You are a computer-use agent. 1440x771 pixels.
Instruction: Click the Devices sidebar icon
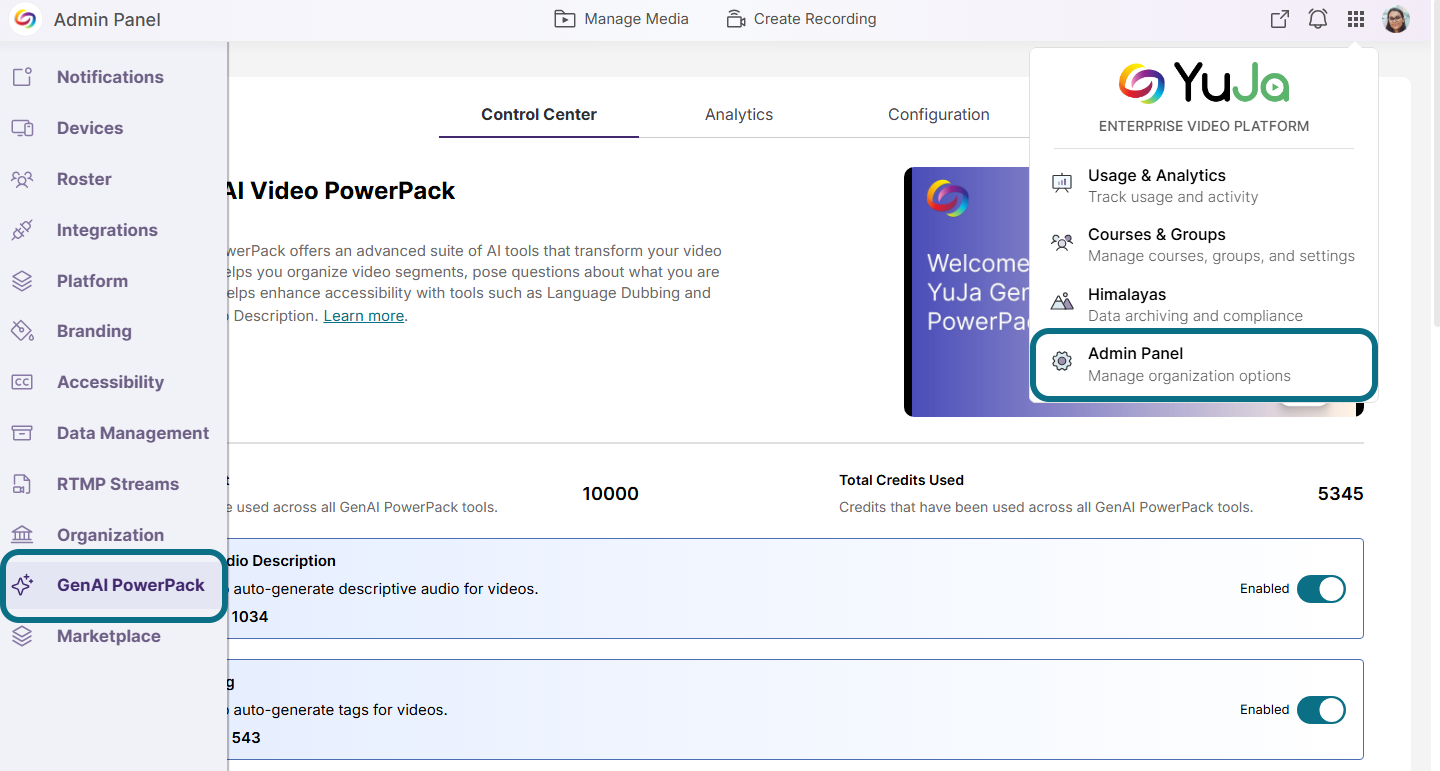click(x=22, y=128)
